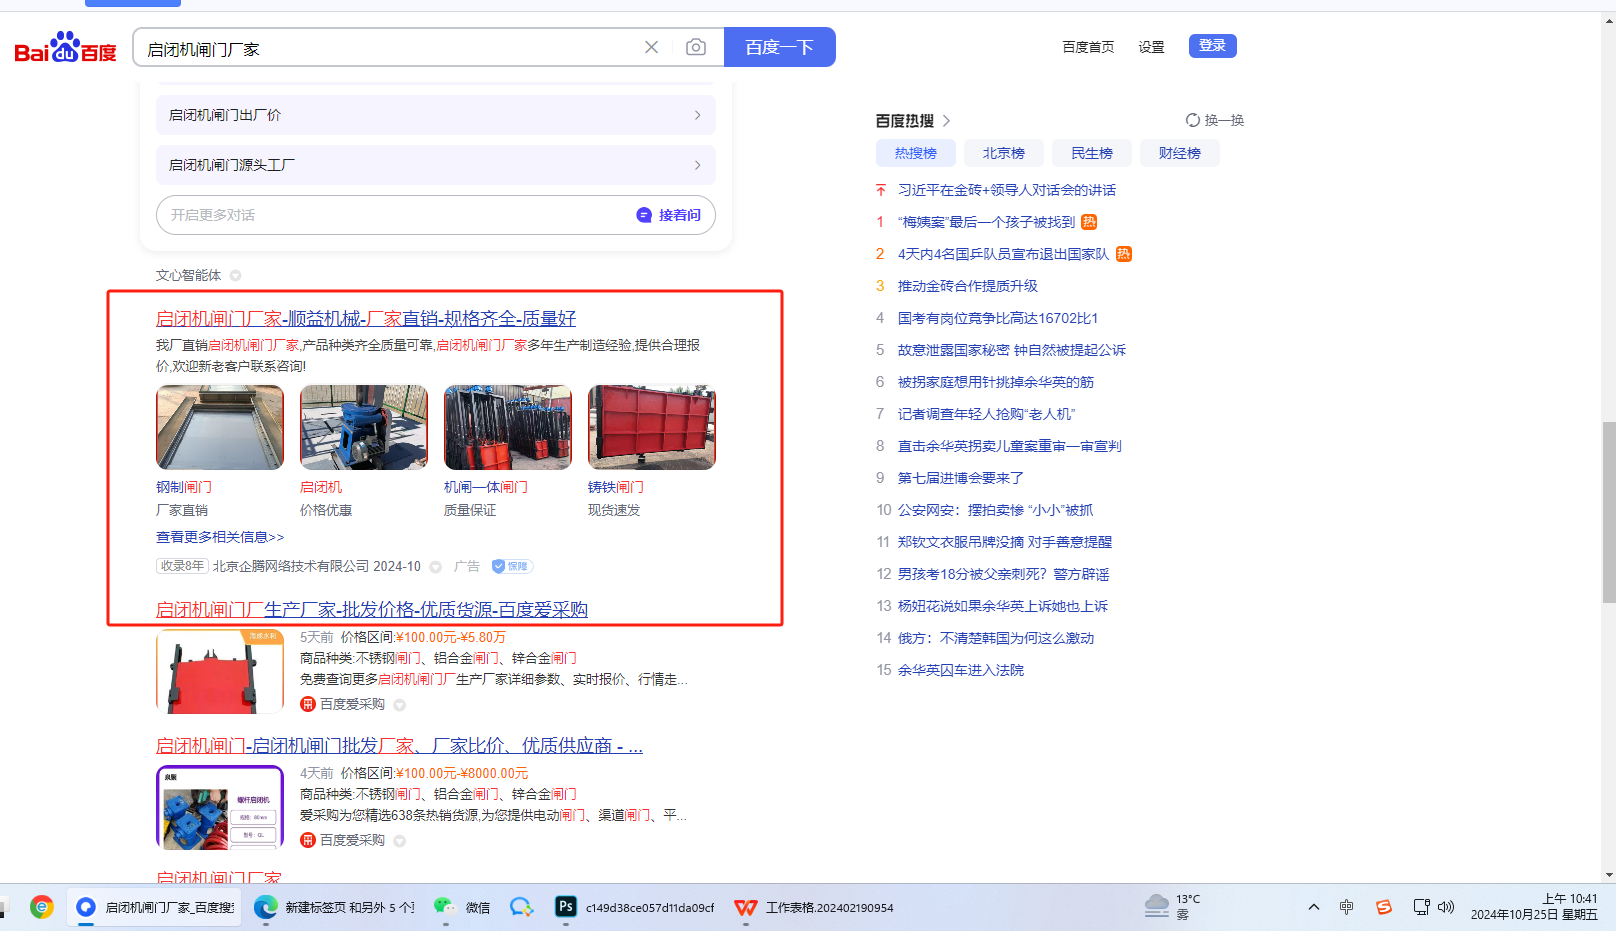Open the 钢制闸门 product image
Image resolution: width=1616 pixels, height=931 pixels.
click(220, 428)
